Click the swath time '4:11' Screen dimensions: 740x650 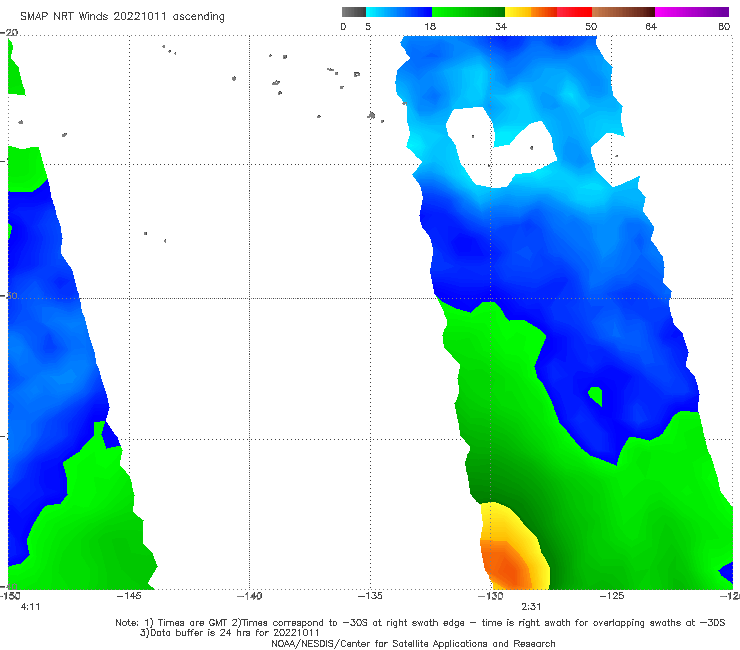pyautogui.click(x=31, y=607)
